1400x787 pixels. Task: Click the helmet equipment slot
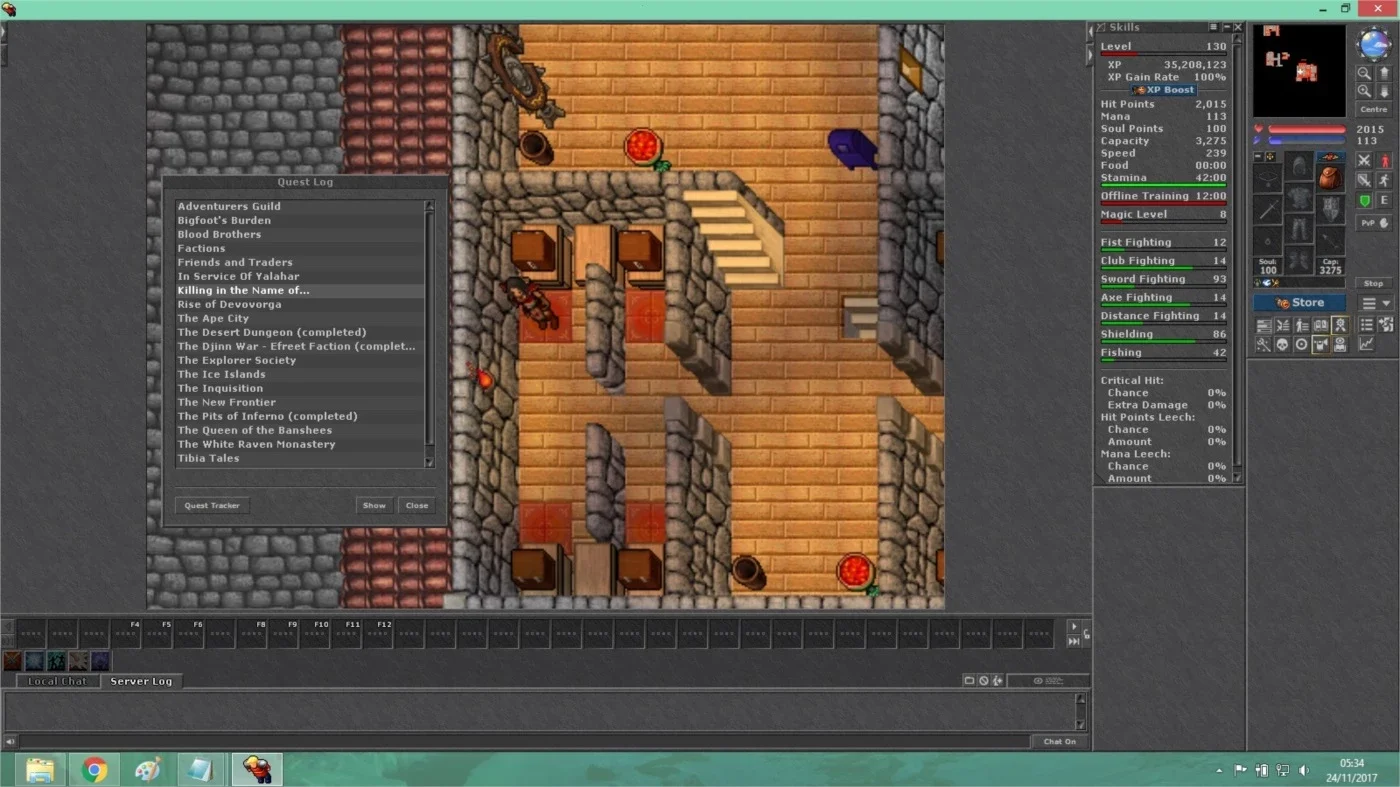pos(1299,167)
